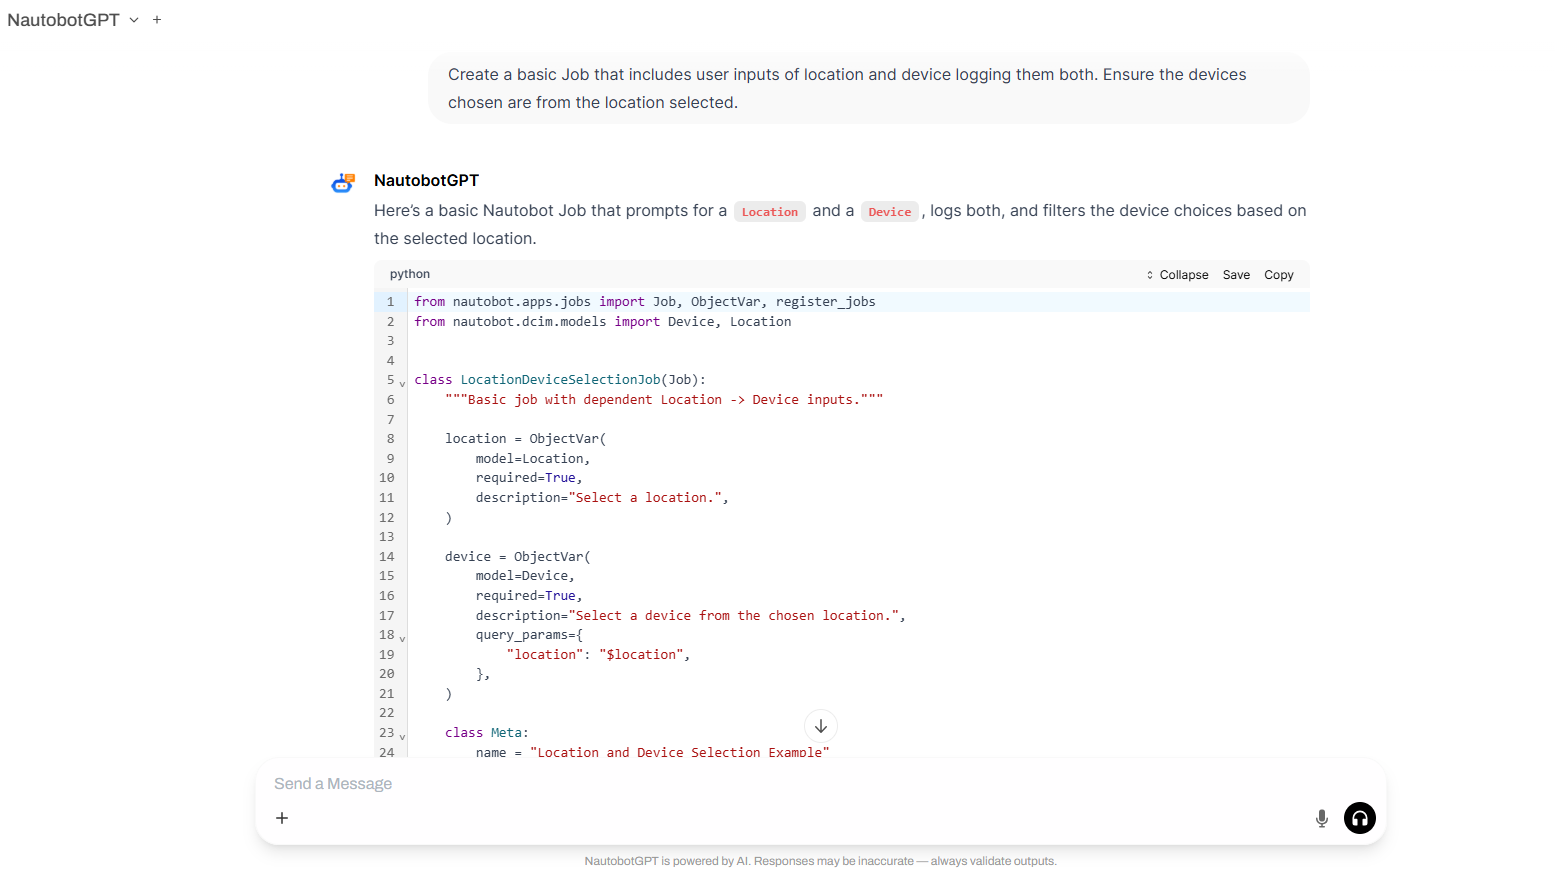
Task: Click the NautobotGPT sender name in response
Action: pyautogui.click(x=426, y=181)
